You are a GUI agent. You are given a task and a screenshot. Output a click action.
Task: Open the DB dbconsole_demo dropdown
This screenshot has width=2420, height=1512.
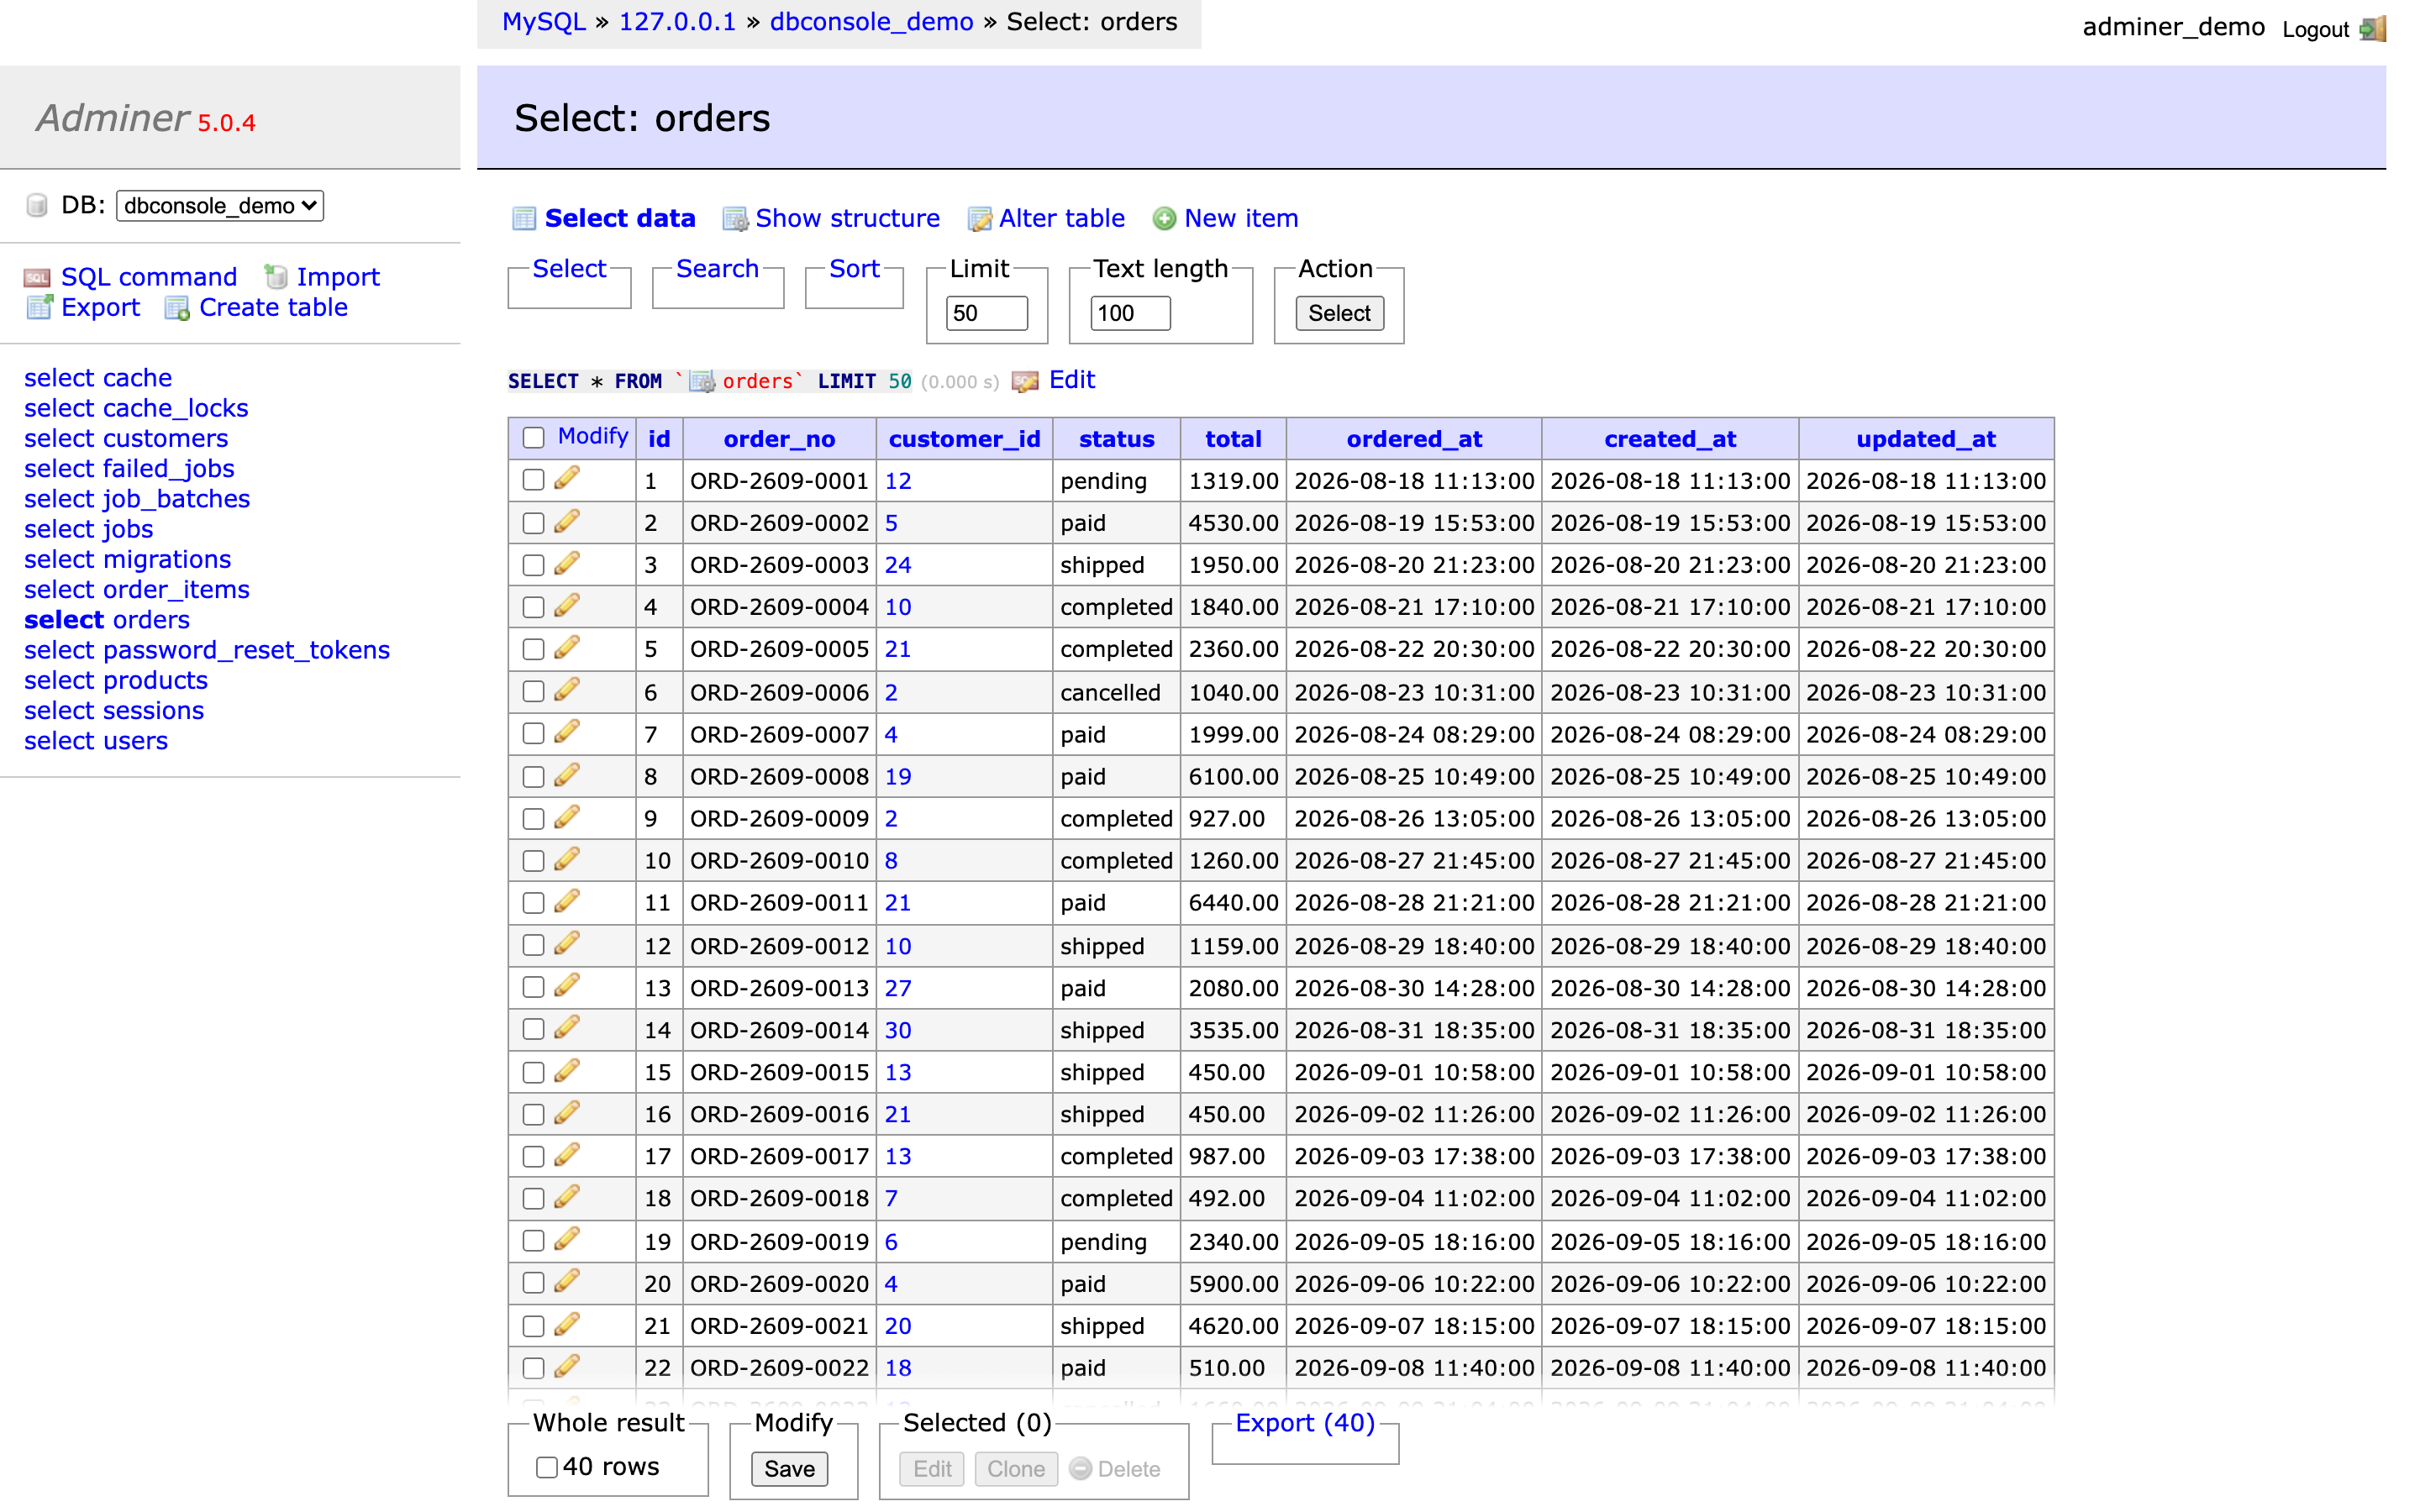[x=220, y=206]
